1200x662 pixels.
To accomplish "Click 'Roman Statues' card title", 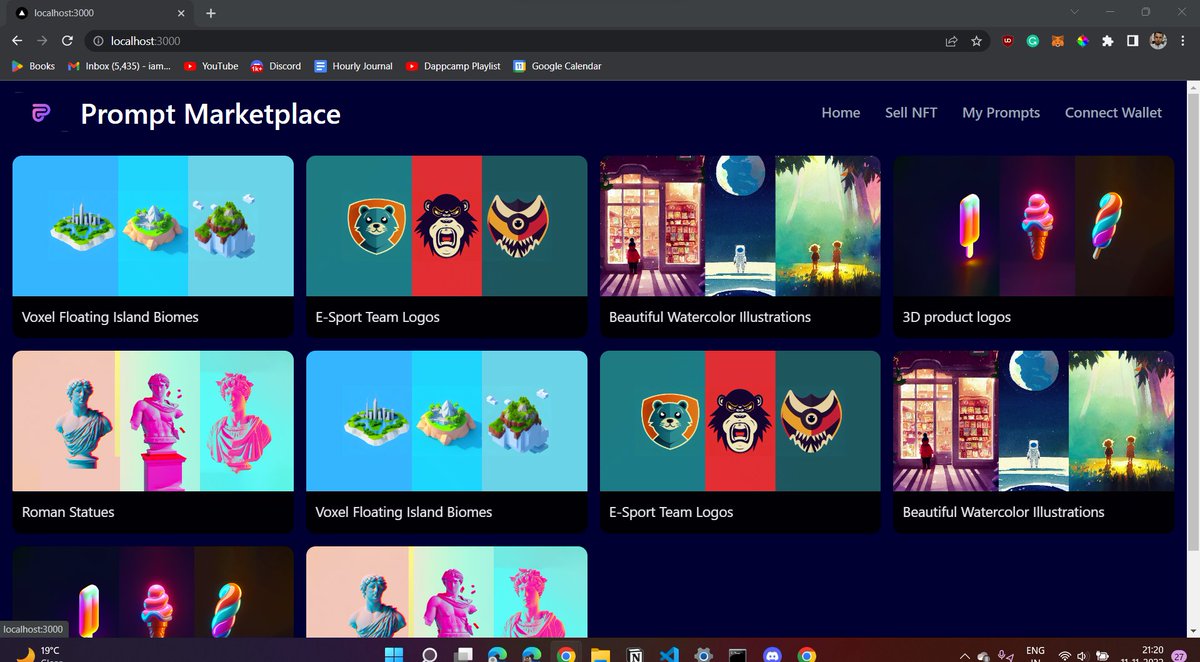I will [x=68, y=512].
